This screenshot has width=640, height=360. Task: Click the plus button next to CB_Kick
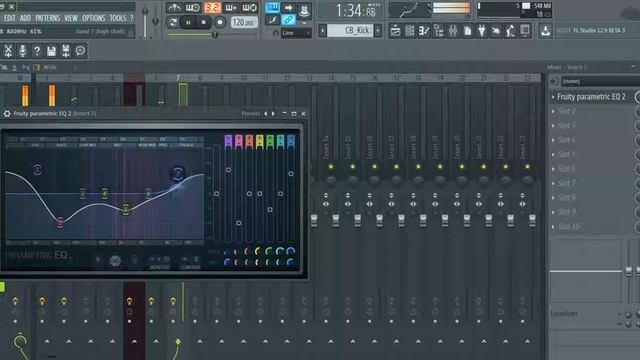coord(378,31)
